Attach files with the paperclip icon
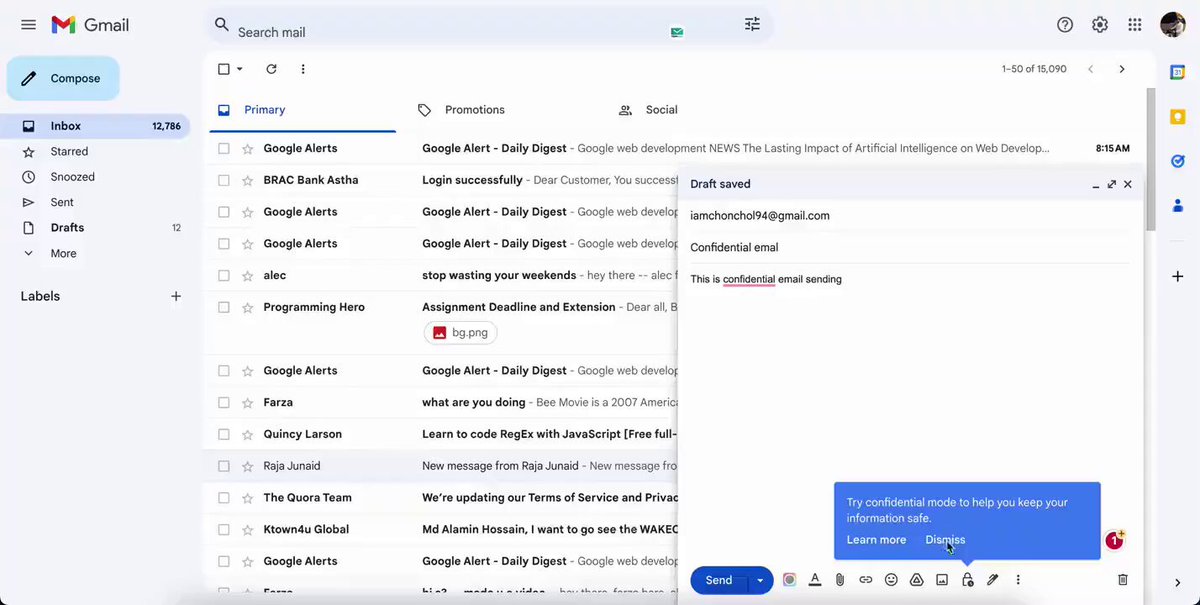The height and width of the screenshot is (605, 1200). (840, 580)
